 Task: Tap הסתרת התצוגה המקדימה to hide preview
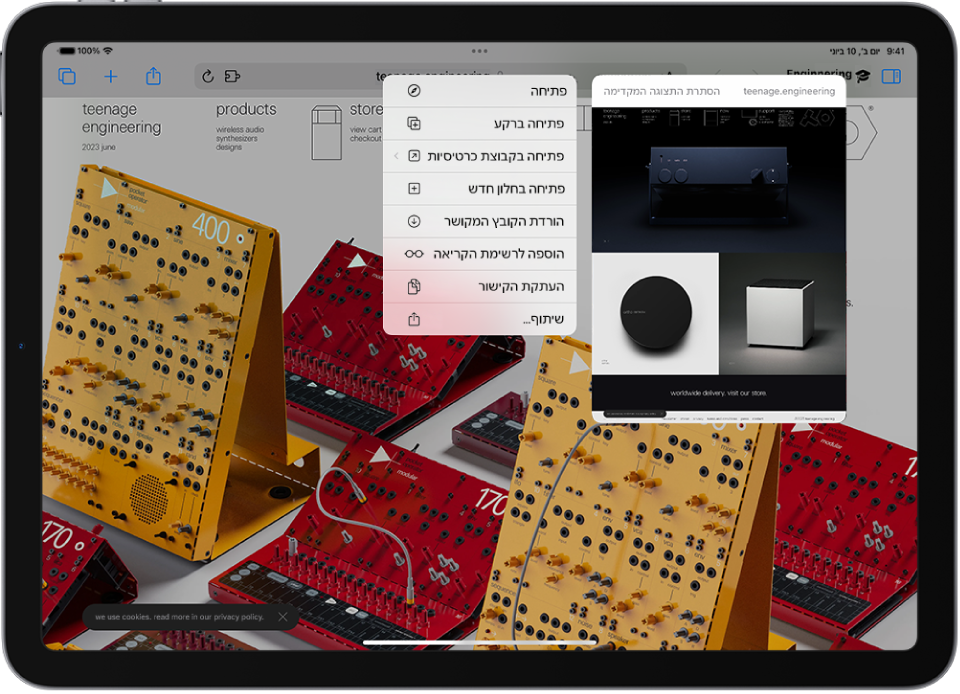661,91
